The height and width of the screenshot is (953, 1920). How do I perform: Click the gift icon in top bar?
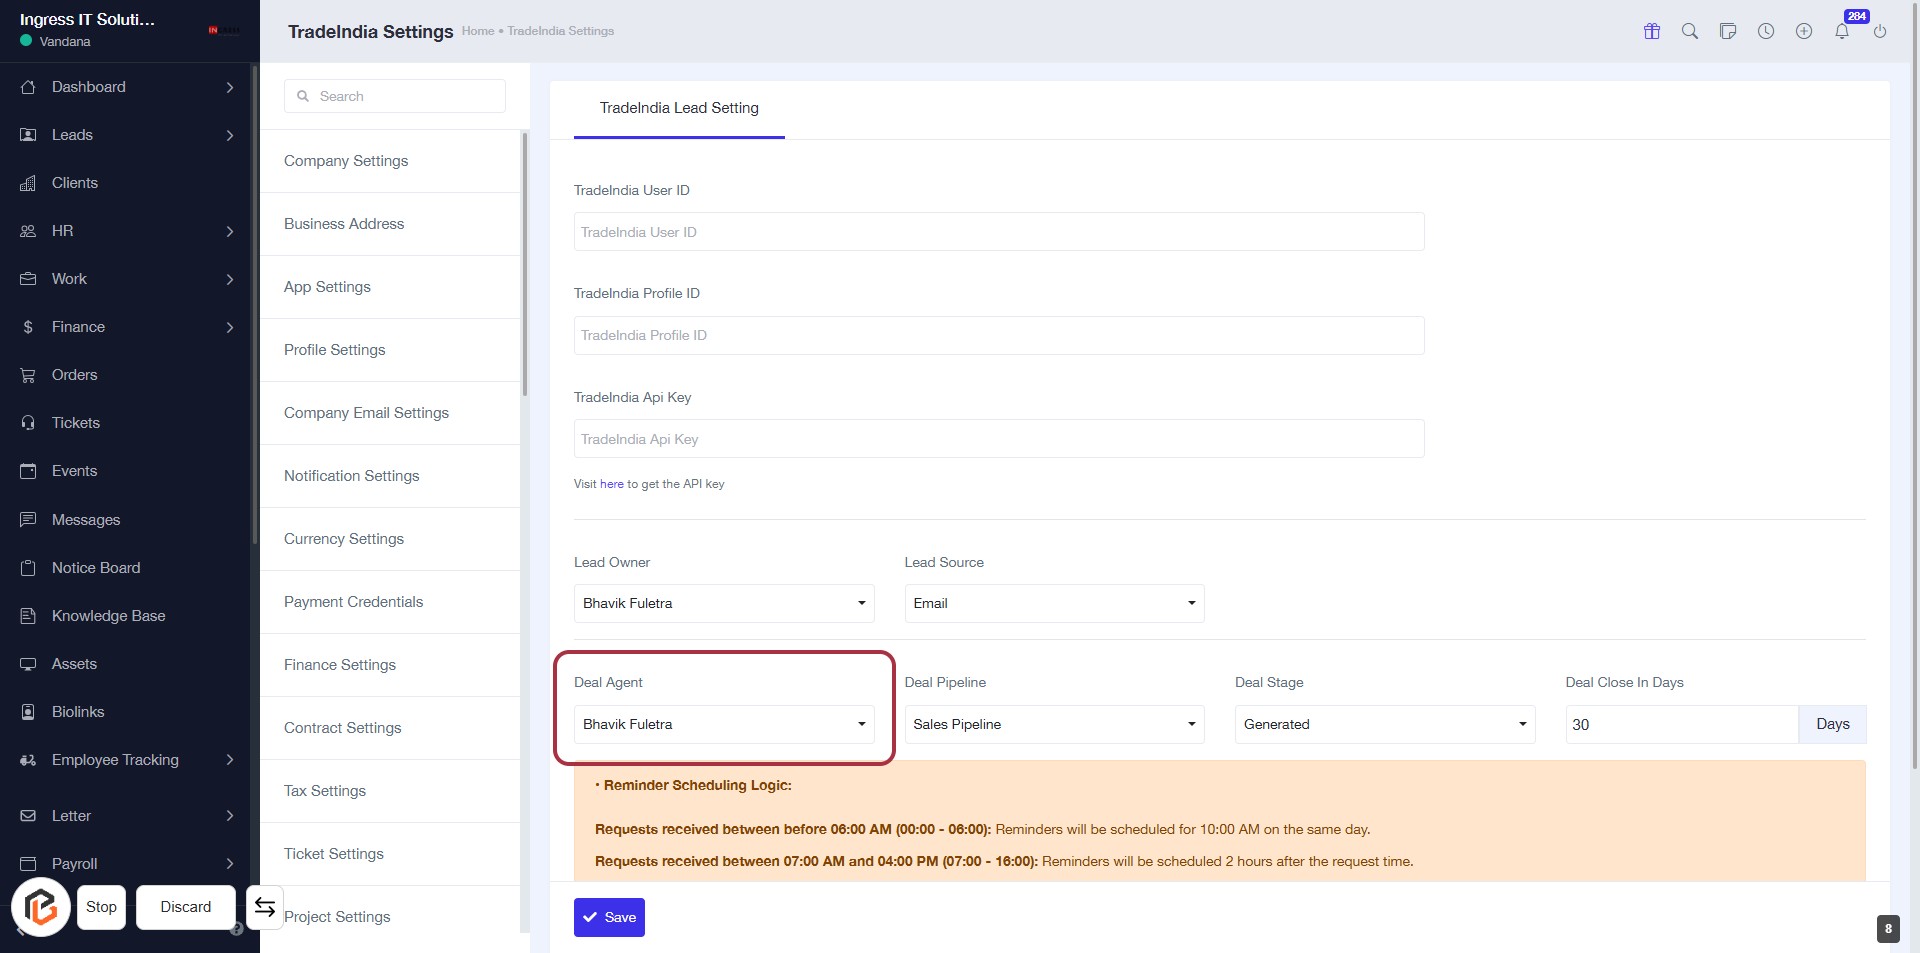point(1651,31)
